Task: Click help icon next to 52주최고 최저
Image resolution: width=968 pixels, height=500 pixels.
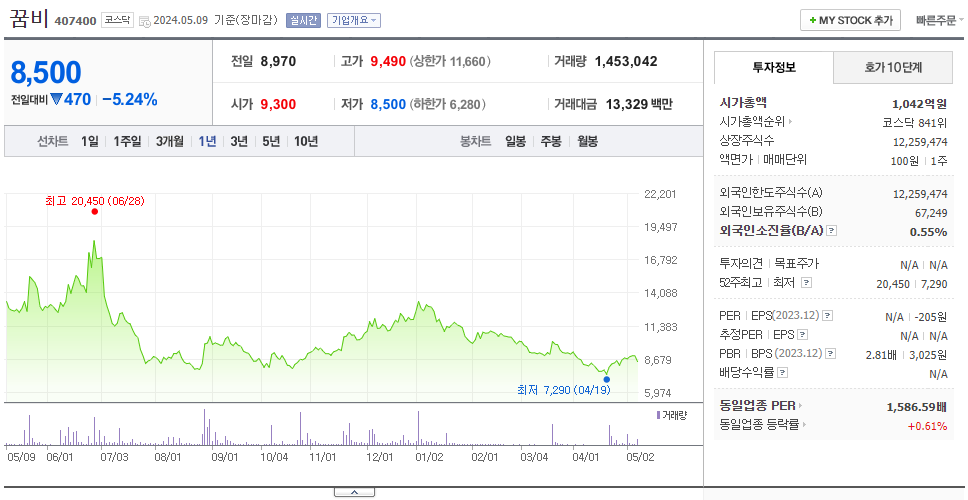Action: click(806, 283)
